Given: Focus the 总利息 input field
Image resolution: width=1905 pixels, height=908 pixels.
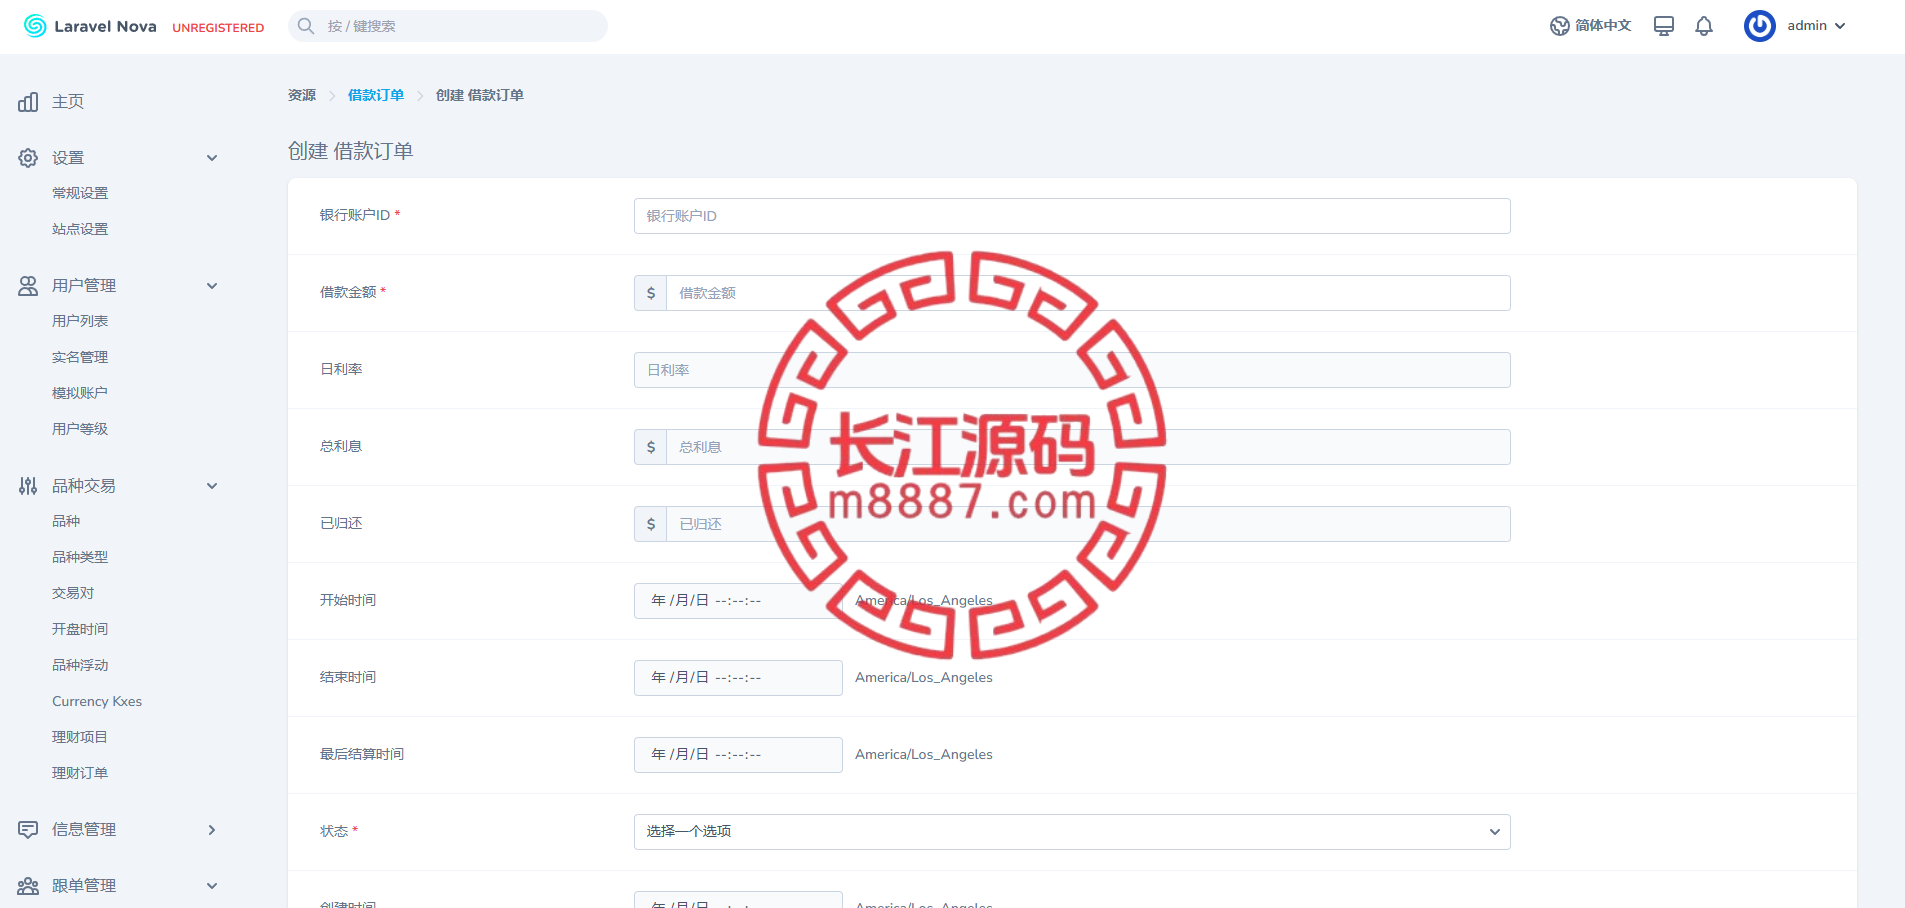Looking at the screenshot, I should (1088, 447).
